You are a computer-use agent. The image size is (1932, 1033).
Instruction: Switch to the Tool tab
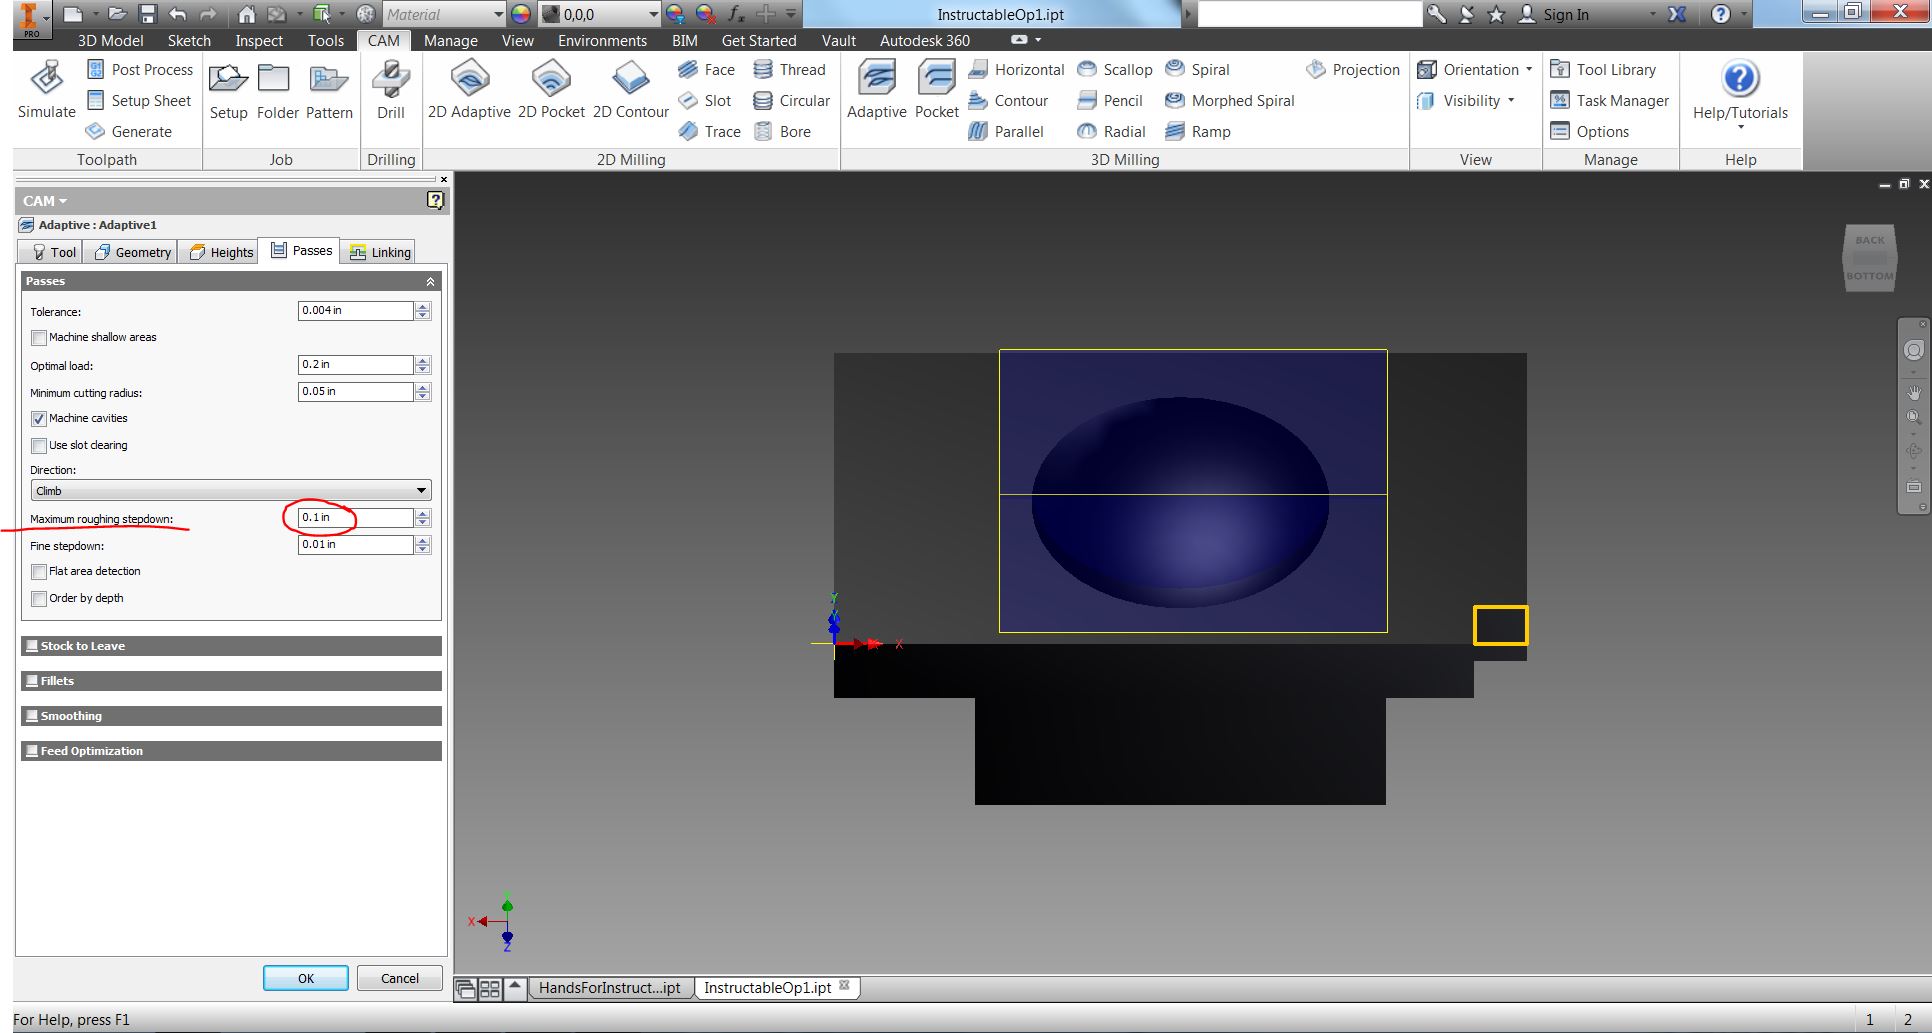point(52,252)
